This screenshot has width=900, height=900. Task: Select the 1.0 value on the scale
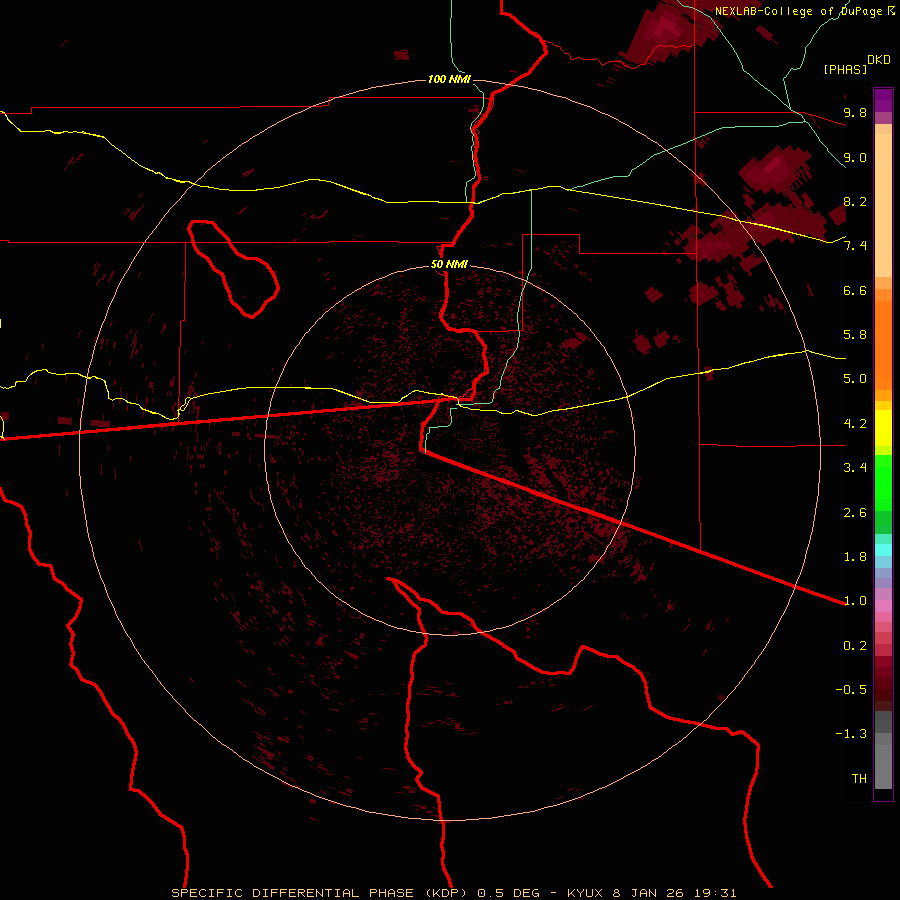pyautogui.click(x=855, y=601)
